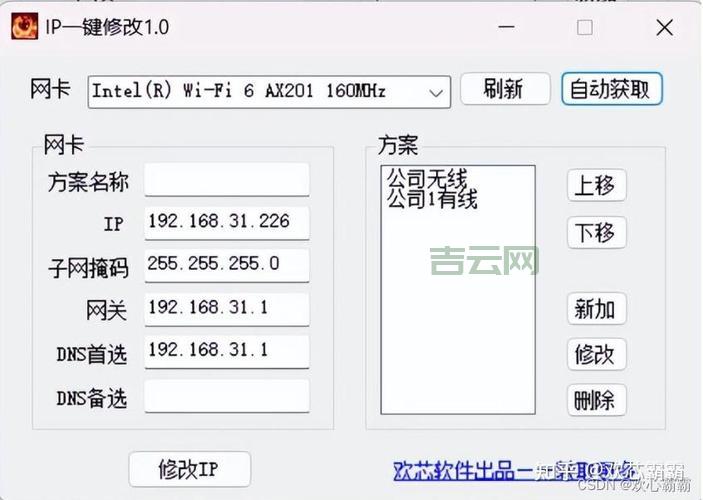Viewport: 703px width, 500px height.
Task: Click the 修改 button beside scheme list
Action: (596, 354)
